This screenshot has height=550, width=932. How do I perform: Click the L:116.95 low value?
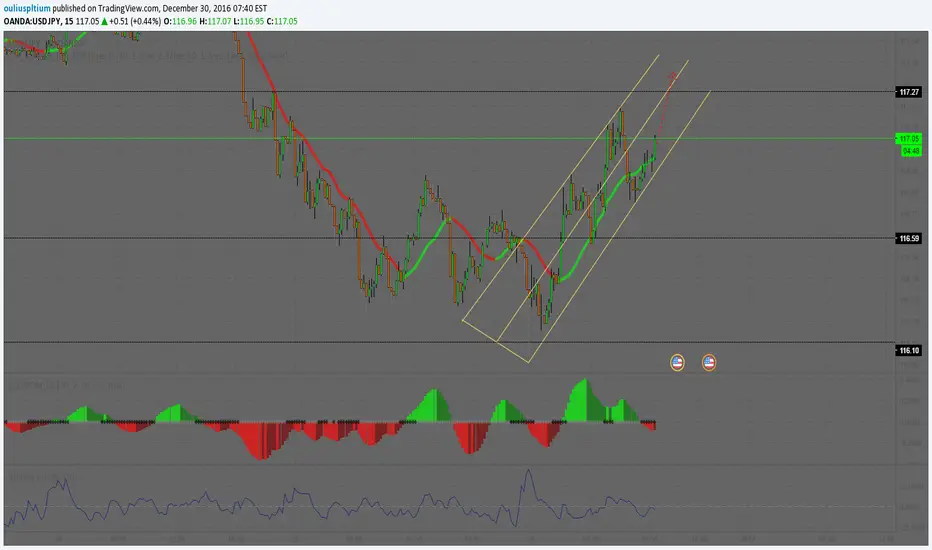[x=248, y=21]
